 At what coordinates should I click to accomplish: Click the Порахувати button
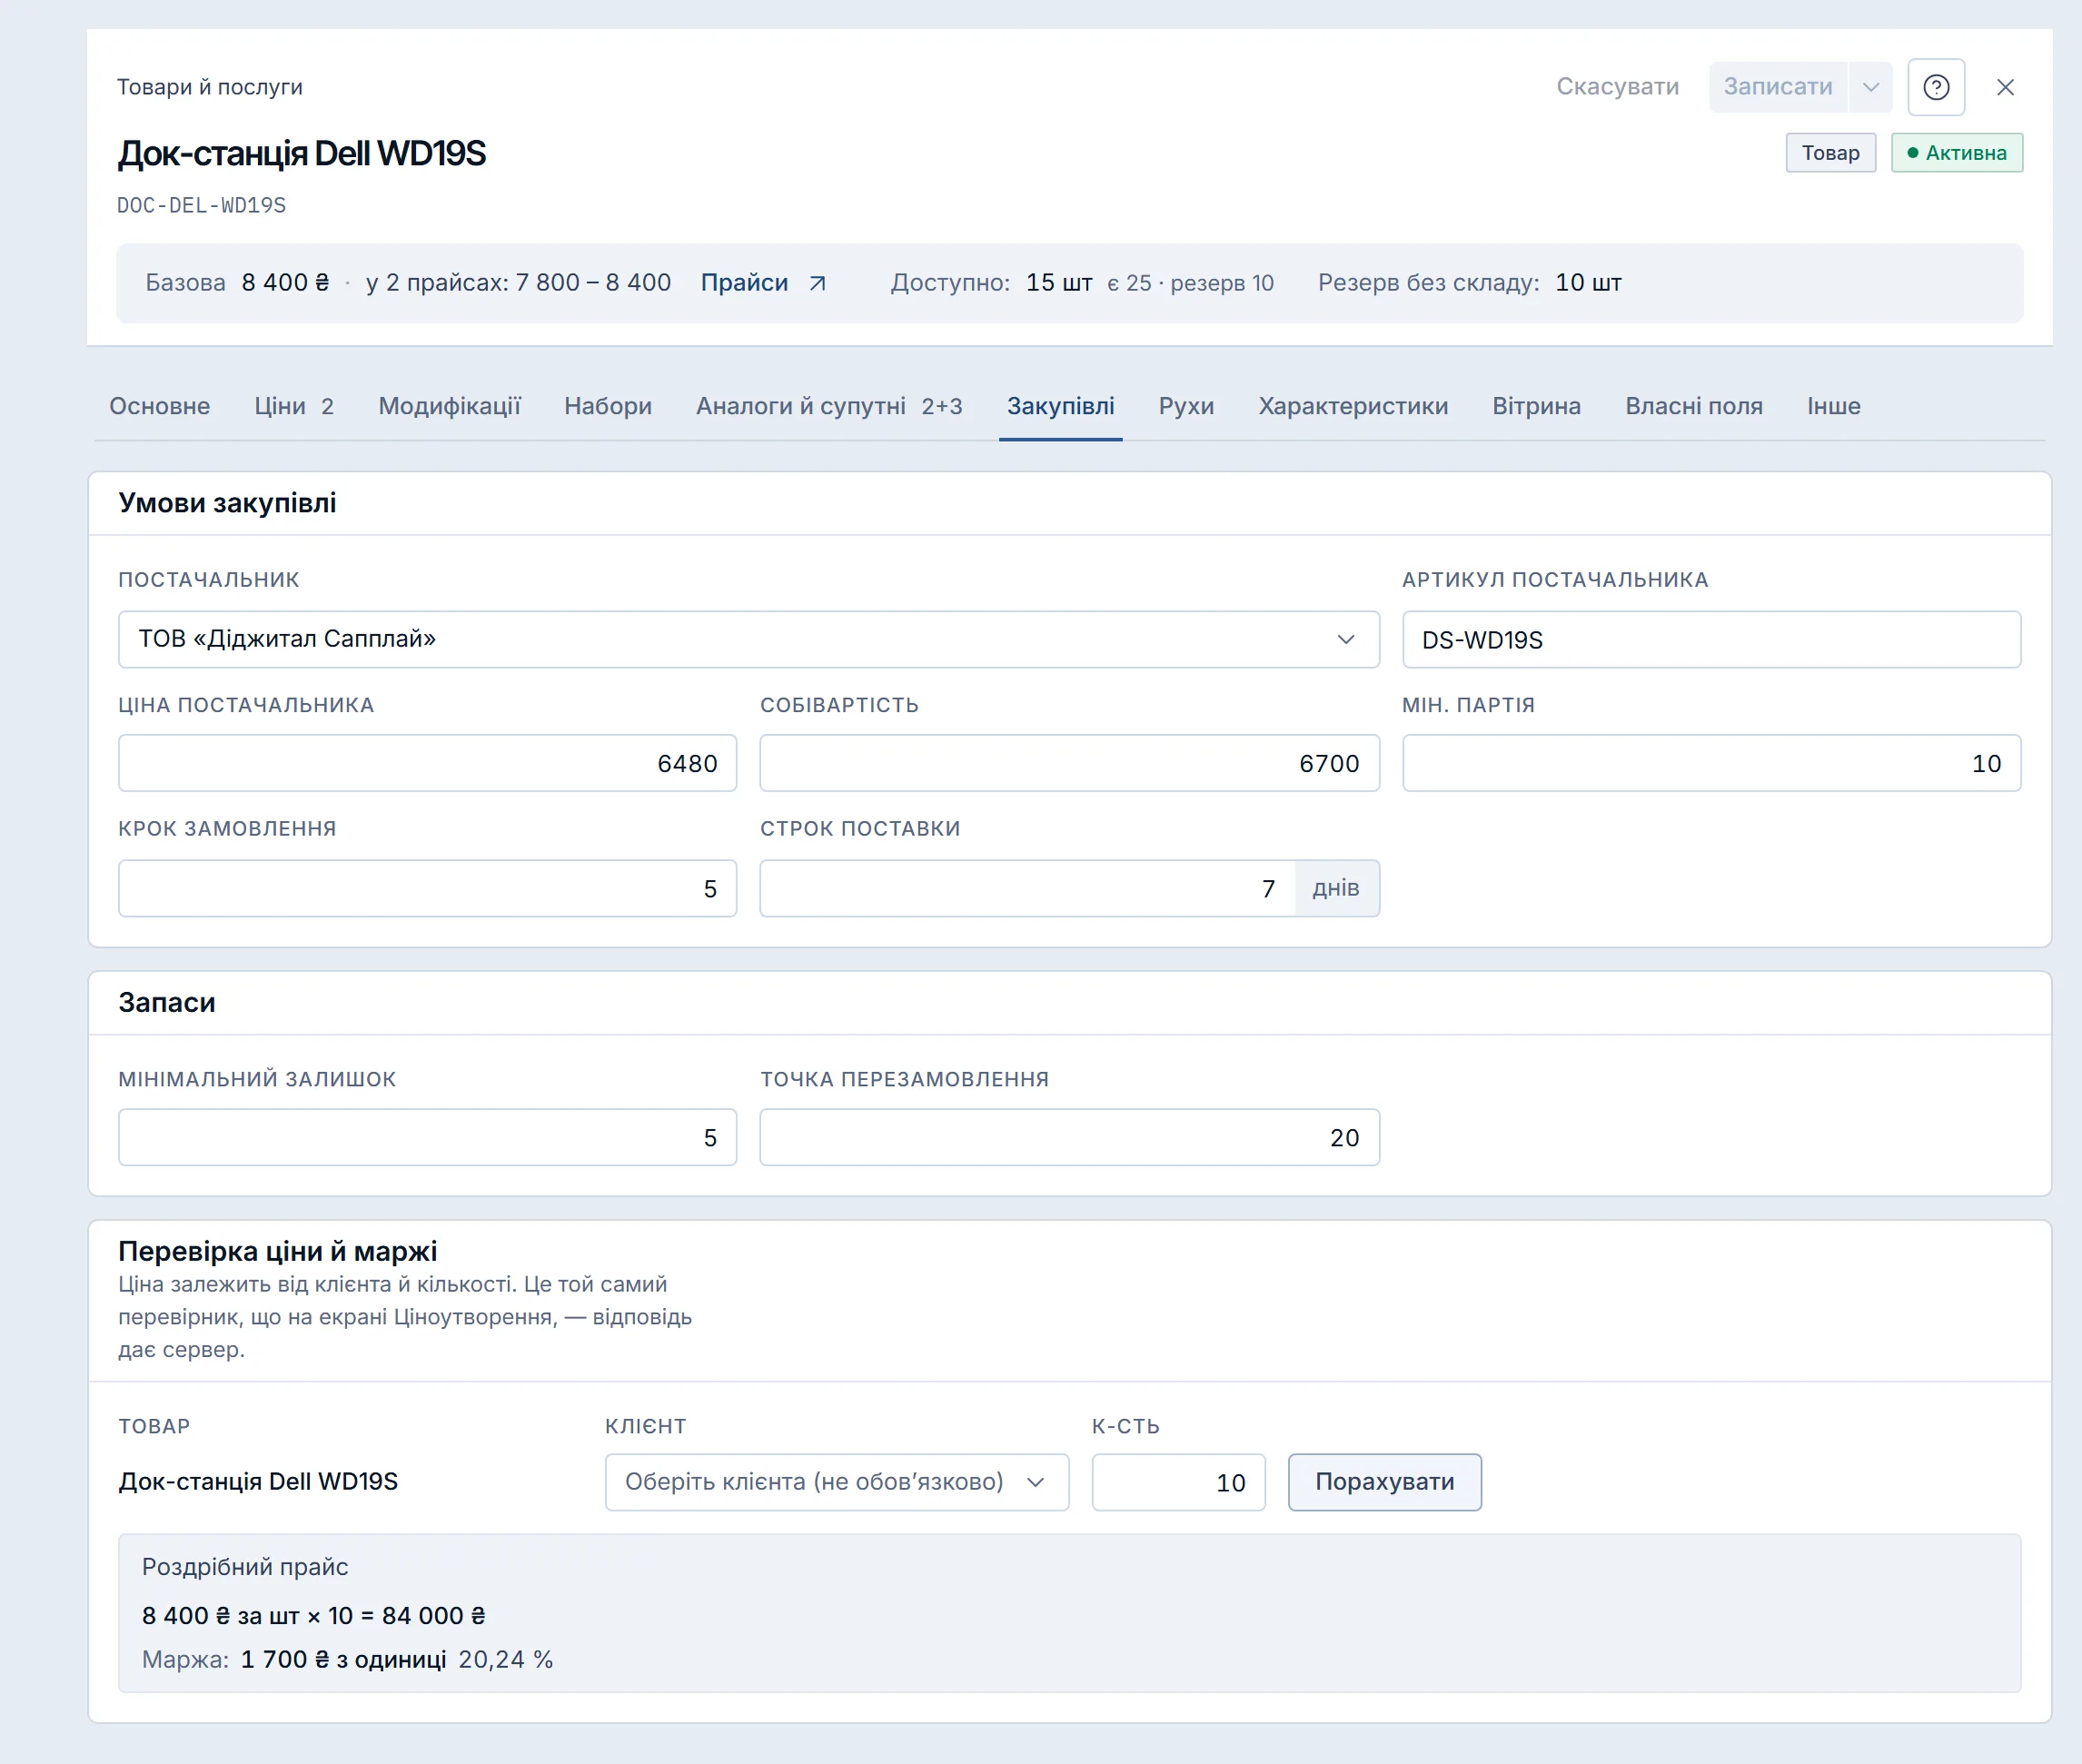1384,1482
